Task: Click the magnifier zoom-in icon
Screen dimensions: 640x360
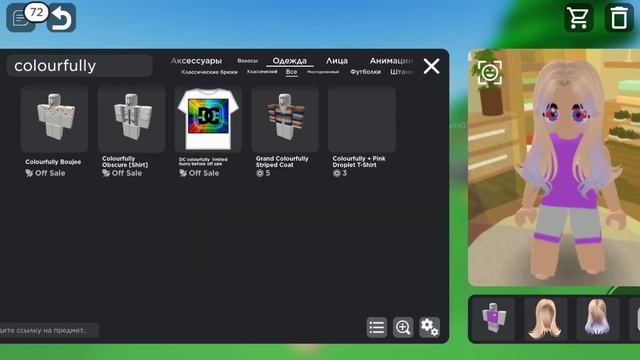Action: [403, 327]
